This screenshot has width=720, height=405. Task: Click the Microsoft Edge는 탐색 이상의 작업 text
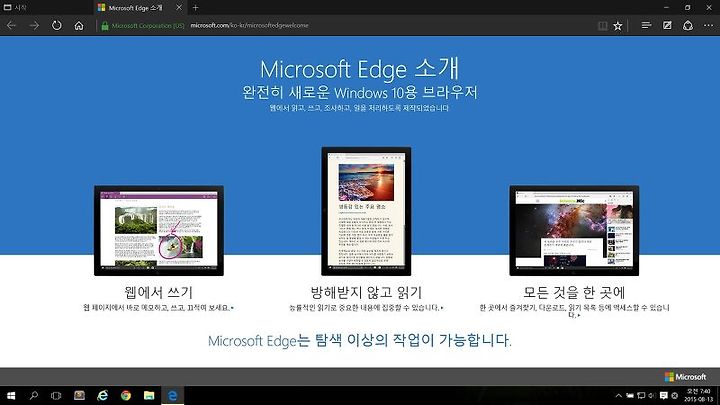click(360, 340)
